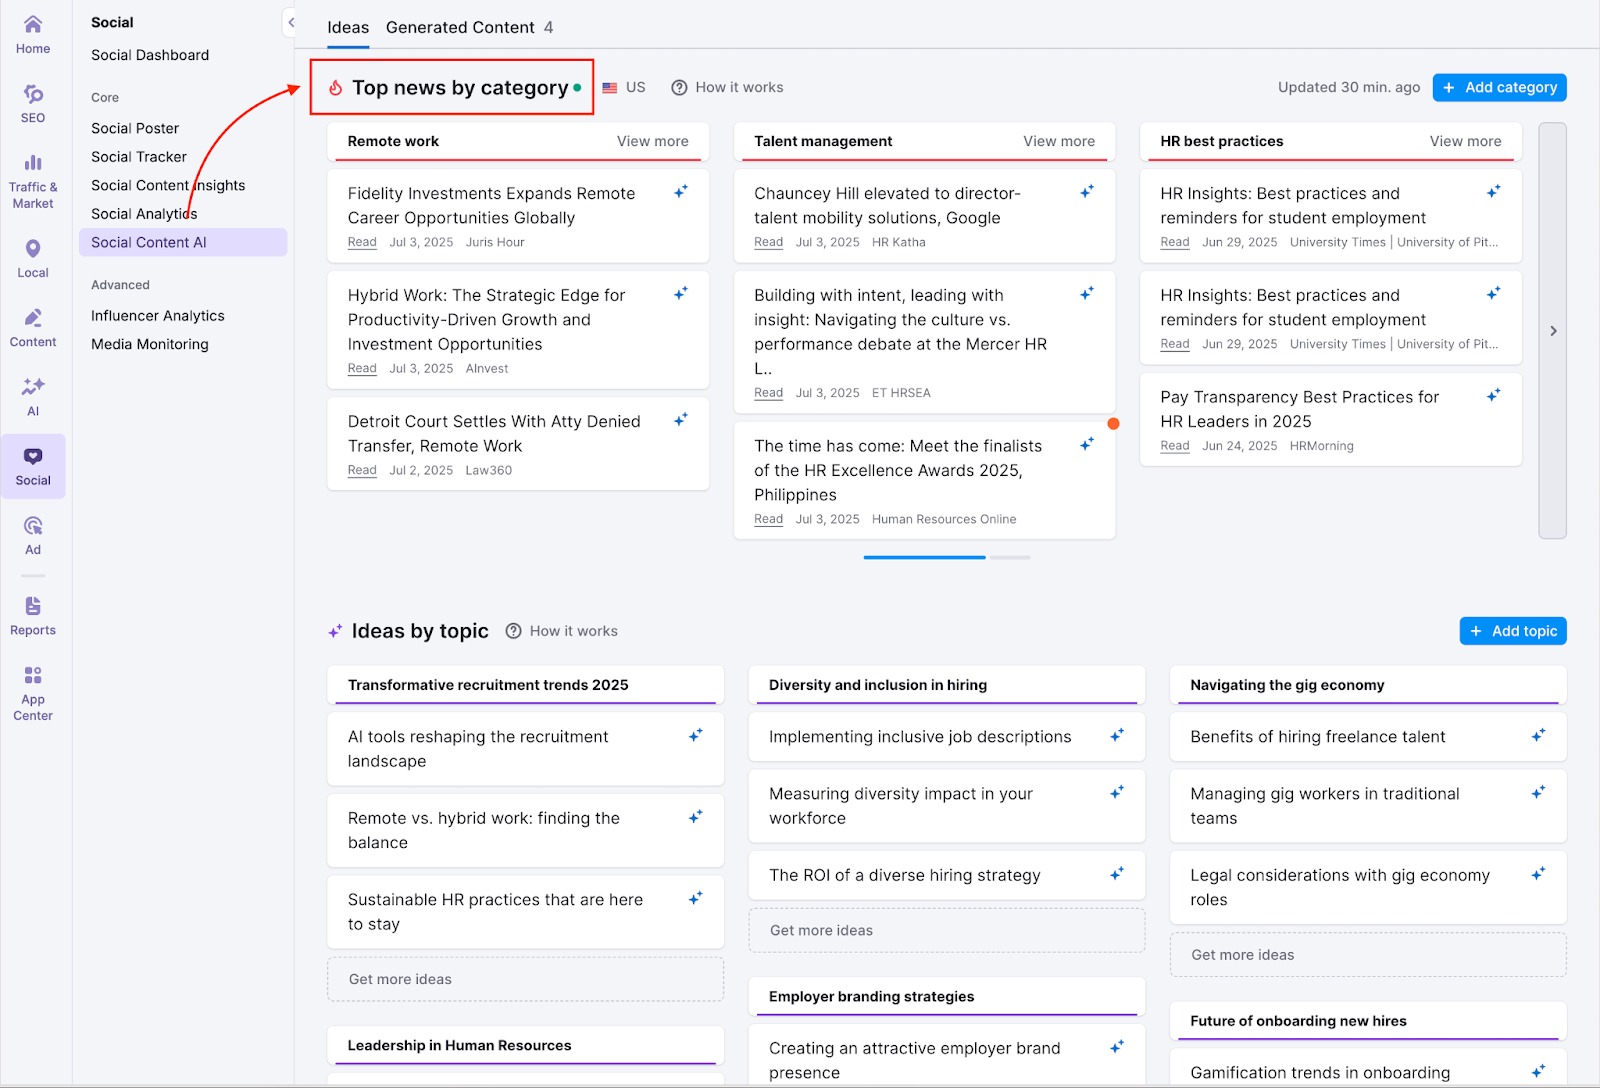Open the US country selector
Screen dimensions: 1600x1088
[624, 88]
